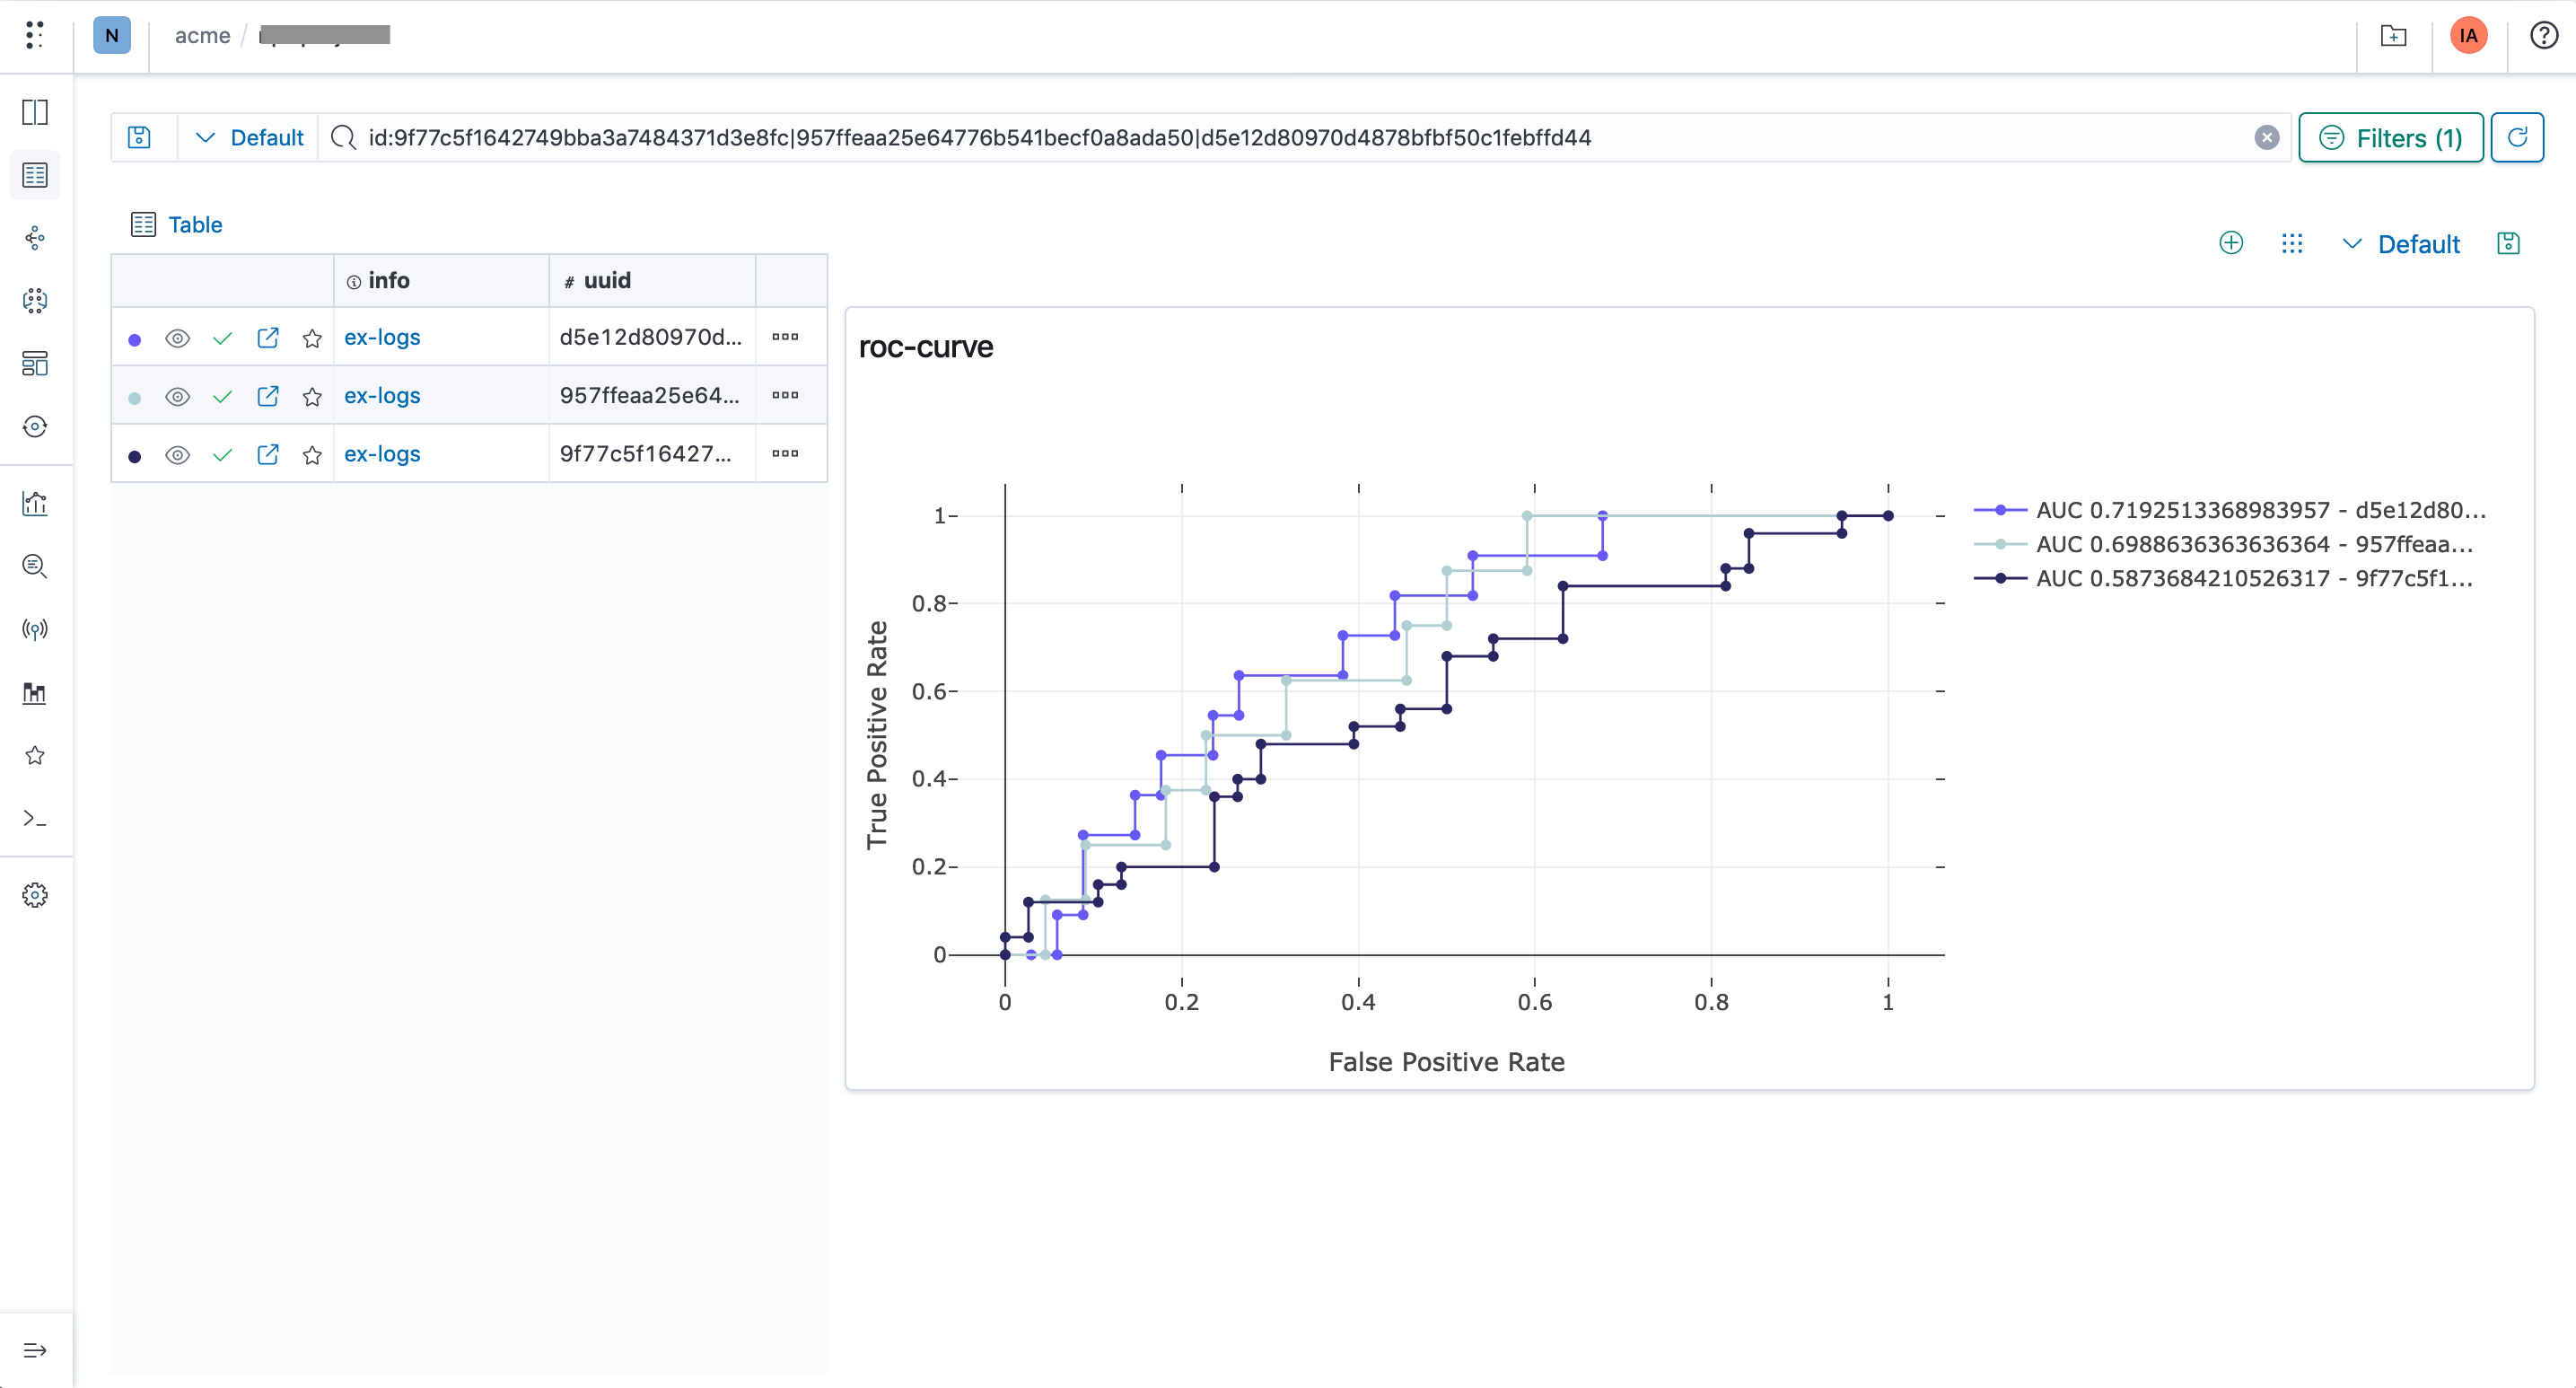Click the purple color dot of run d5e12d80970d
The height and width of the screenshot is (1388, 2576).
pos(134,340)
